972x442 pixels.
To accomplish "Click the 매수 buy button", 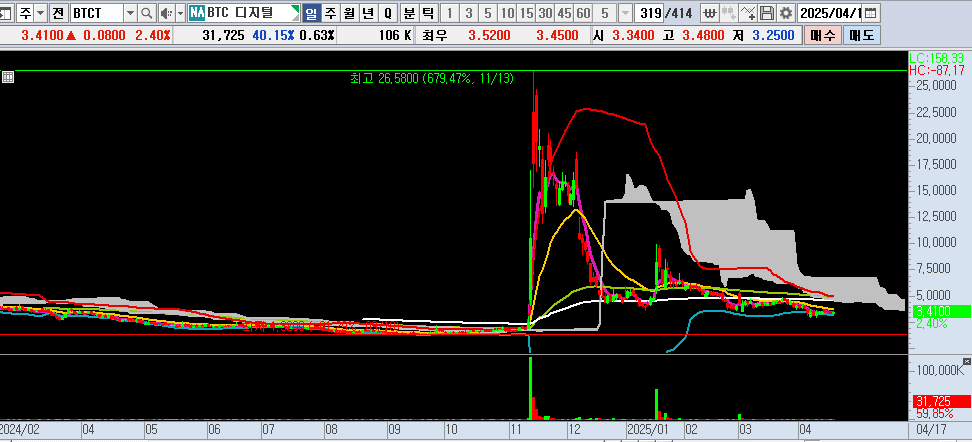I will coord(824,35).
